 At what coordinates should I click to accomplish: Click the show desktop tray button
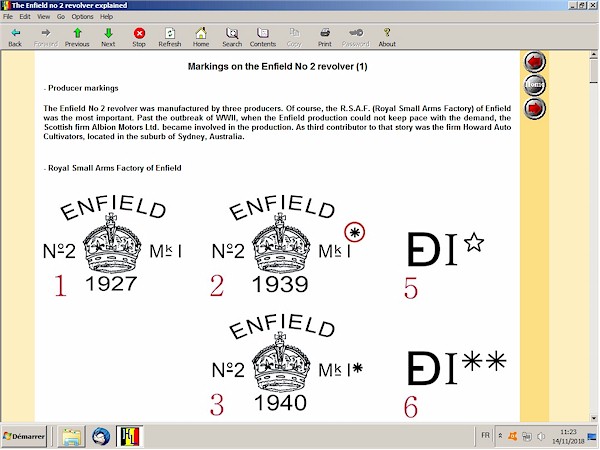(592, 436)
